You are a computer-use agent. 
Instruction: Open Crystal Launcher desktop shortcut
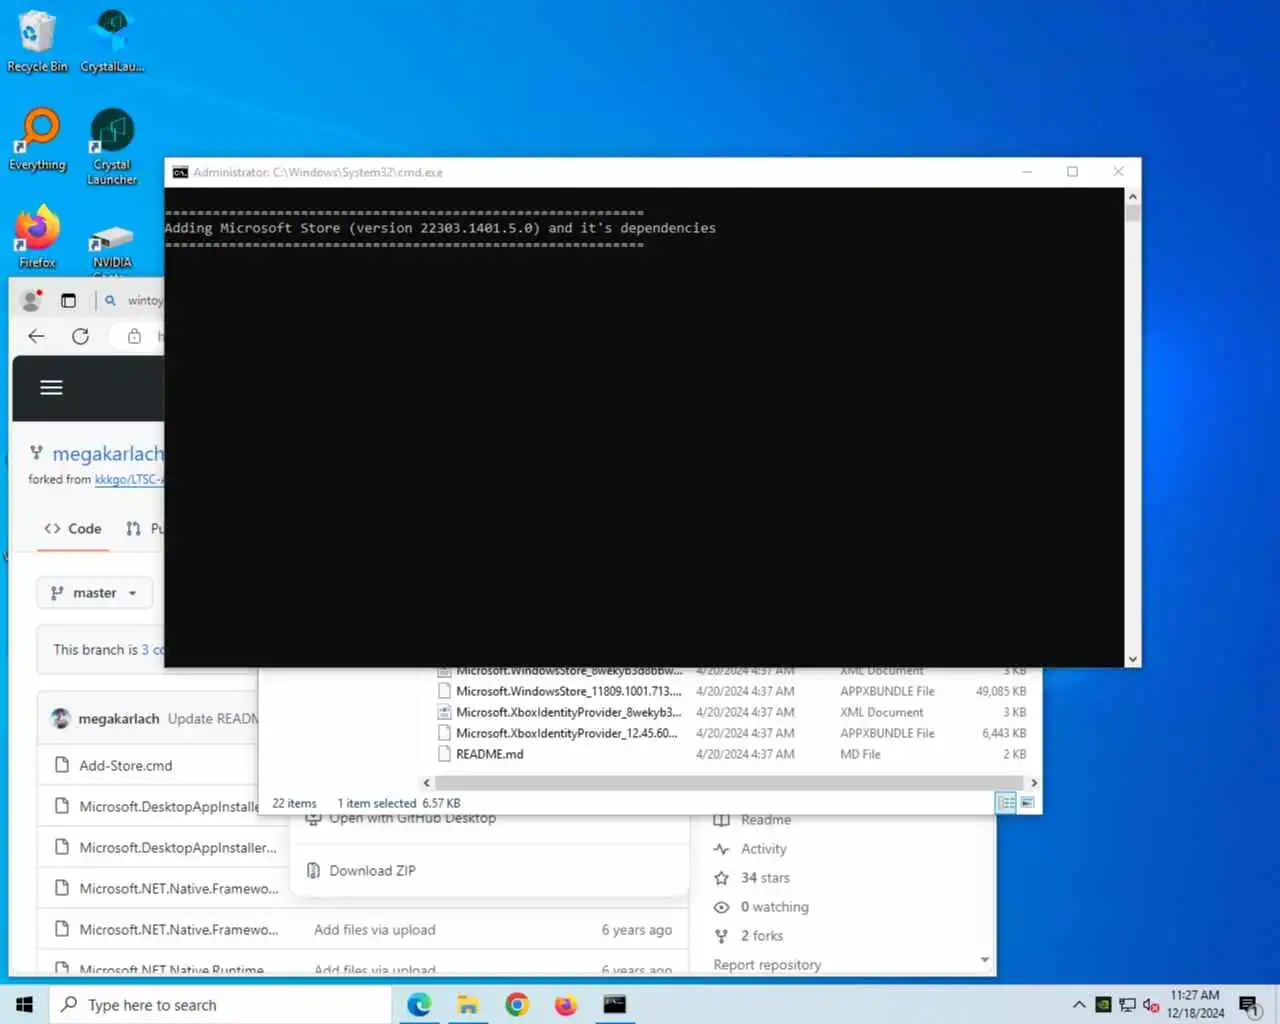point(112,146)
